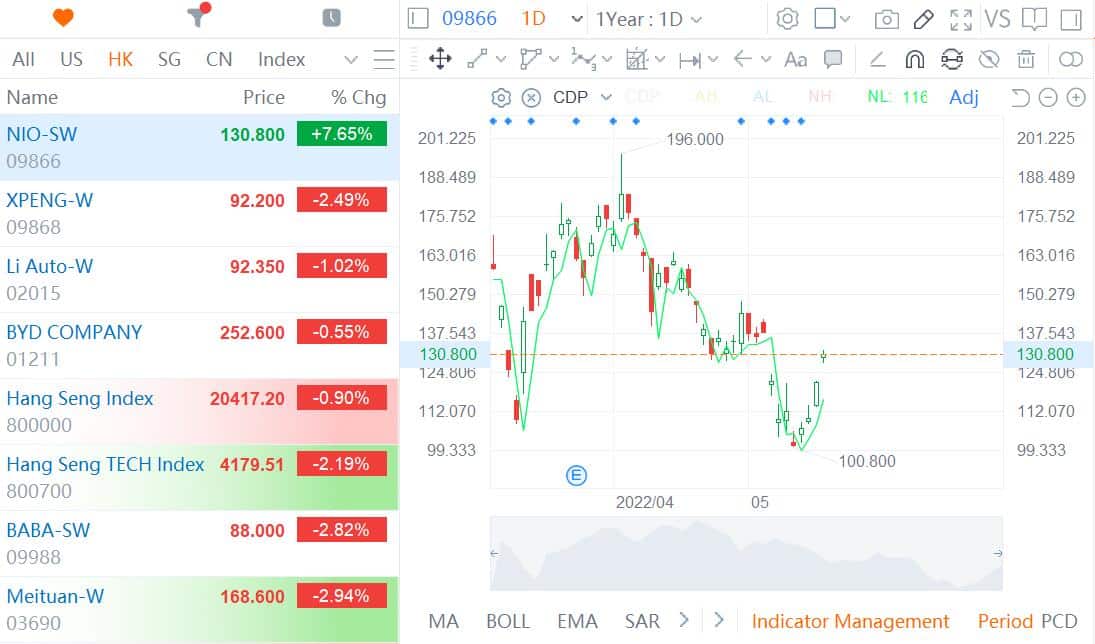Select the crosshair move tool
Image resolution: width=1095 pixels, height=644 pixels.
[x=439, y=59]
